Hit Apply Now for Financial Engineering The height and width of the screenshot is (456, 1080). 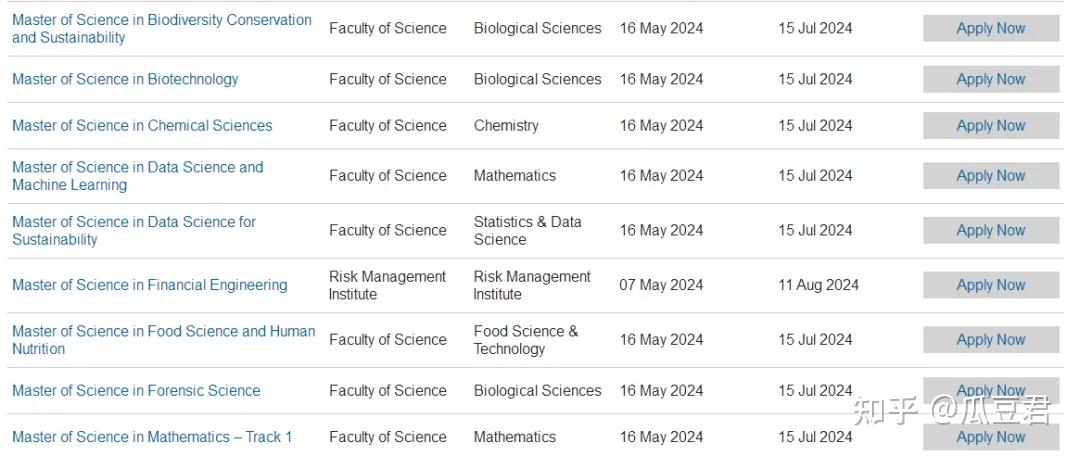pos(990,285)
